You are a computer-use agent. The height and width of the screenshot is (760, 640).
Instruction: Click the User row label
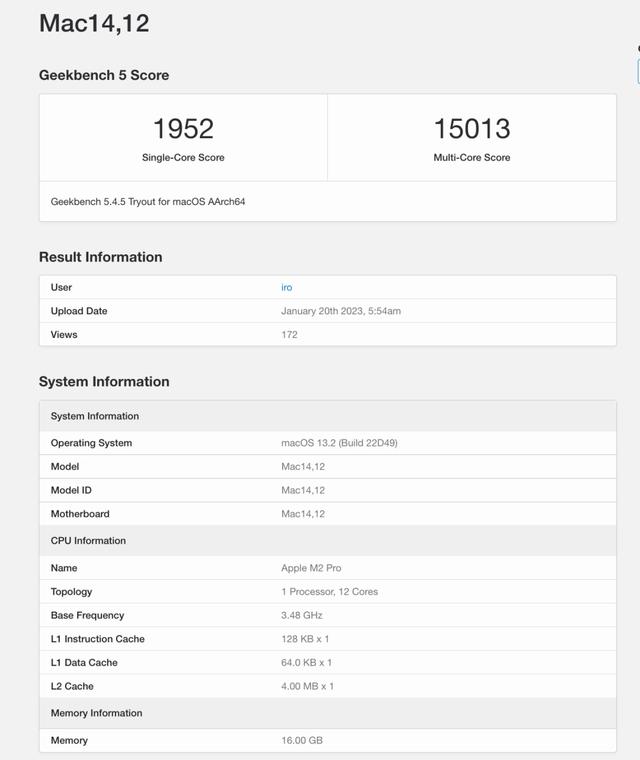pos(61,287)
